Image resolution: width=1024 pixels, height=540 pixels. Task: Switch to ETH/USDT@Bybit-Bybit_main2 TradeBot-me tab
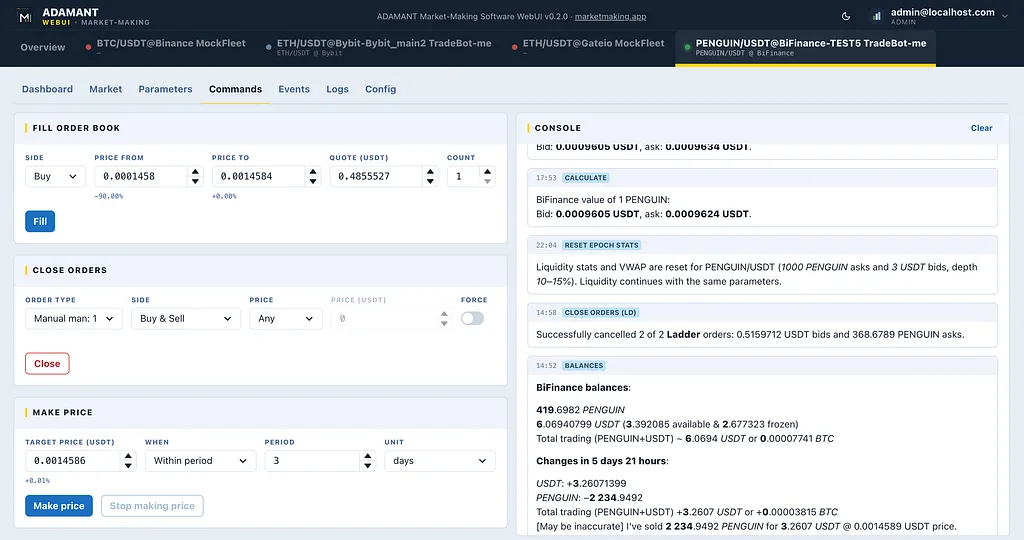[379, 47]
